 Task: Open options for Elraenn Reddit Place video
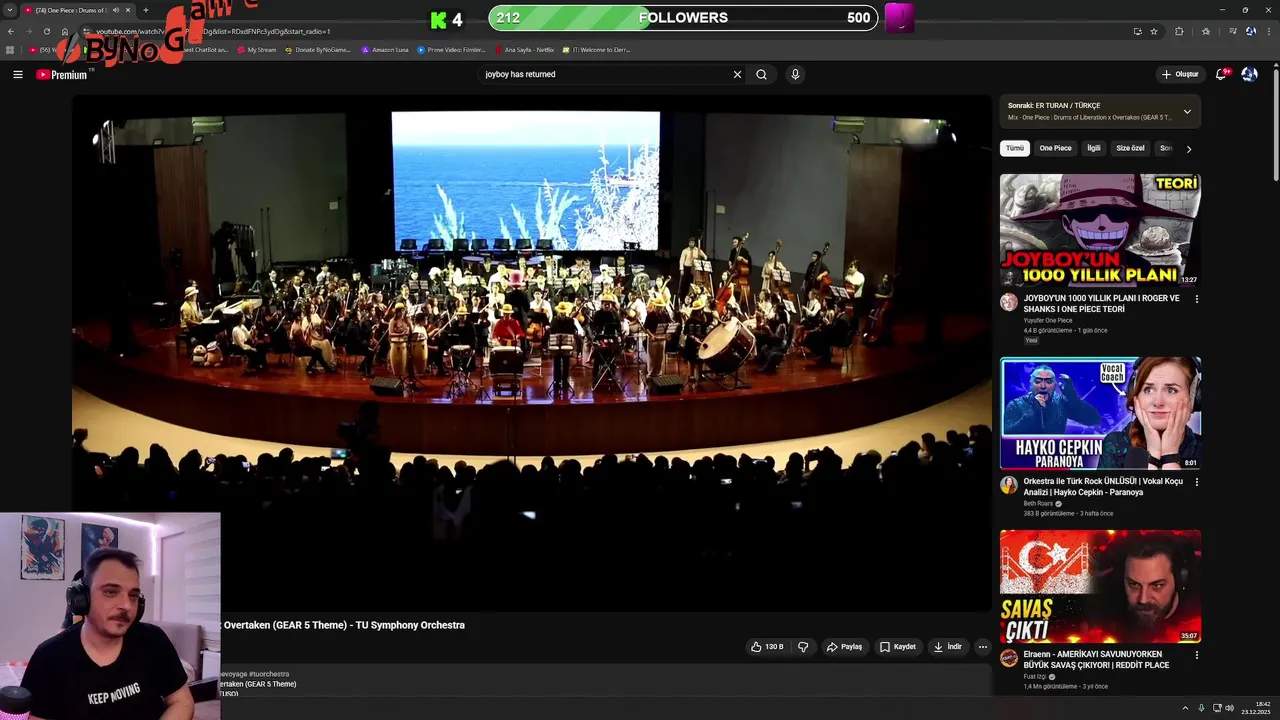pos(1196,655)
